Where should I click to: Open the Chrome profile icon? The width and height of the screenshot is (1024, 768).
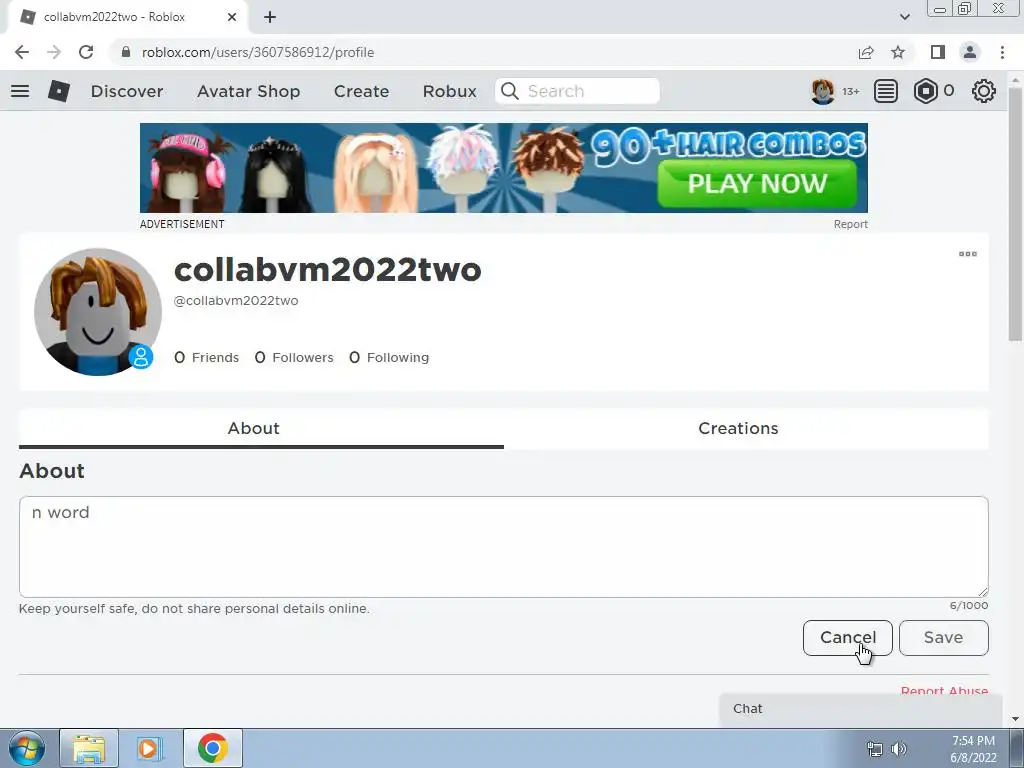tap(970, 52)
